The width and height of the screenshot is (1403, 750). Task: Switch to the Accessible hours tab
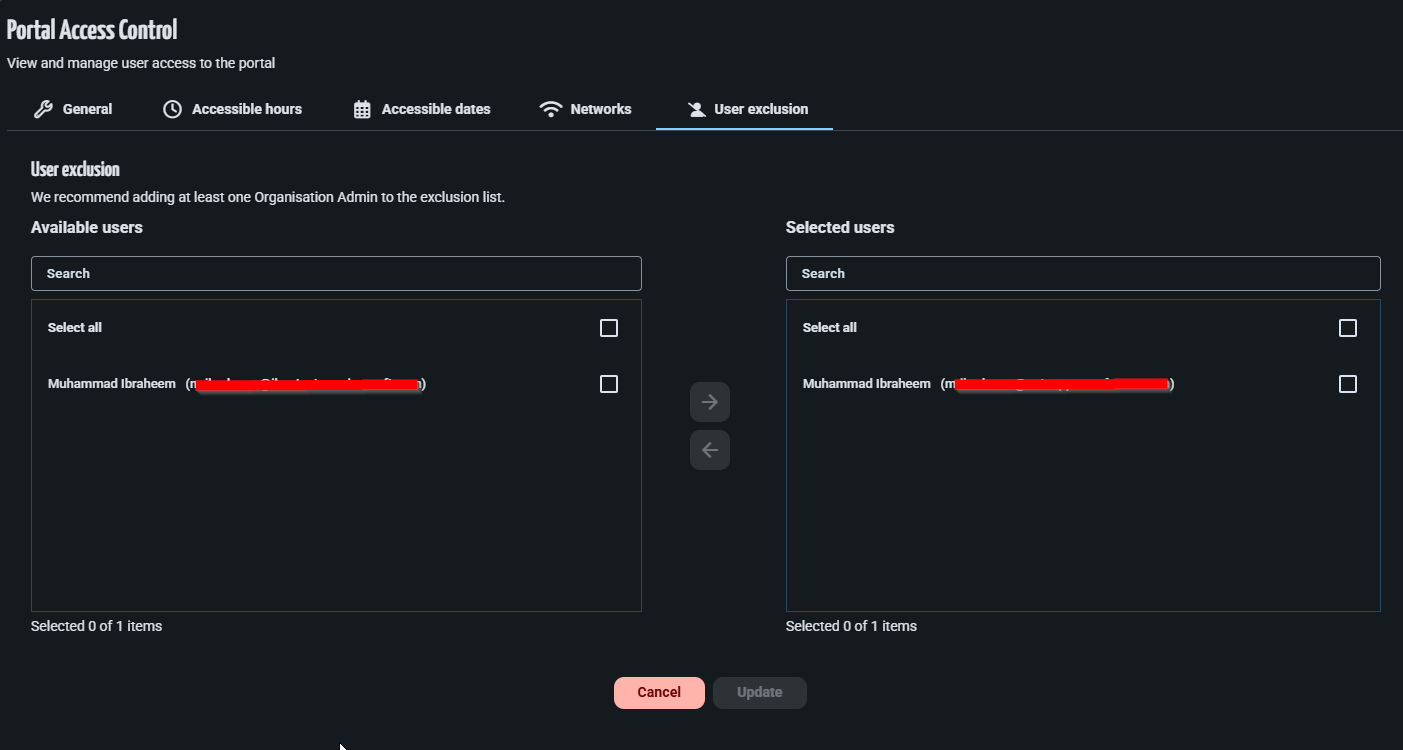pos(232,109)
